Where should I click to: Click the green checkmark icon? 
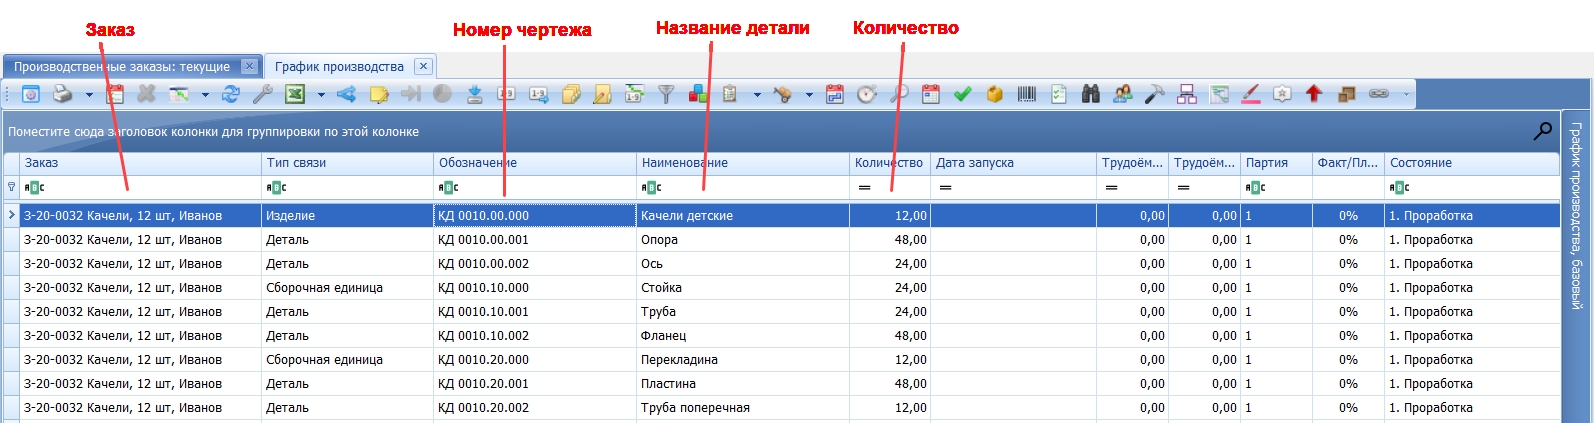click(x=962, y=94)
